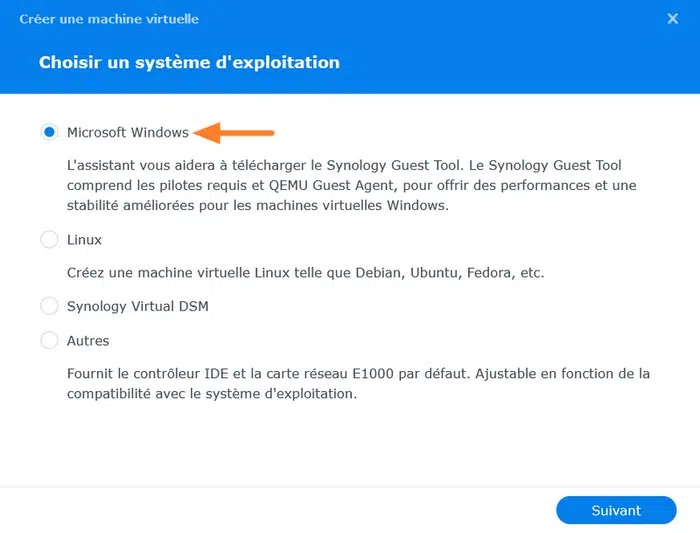Click the Autres option label

(x=88, y=341)
